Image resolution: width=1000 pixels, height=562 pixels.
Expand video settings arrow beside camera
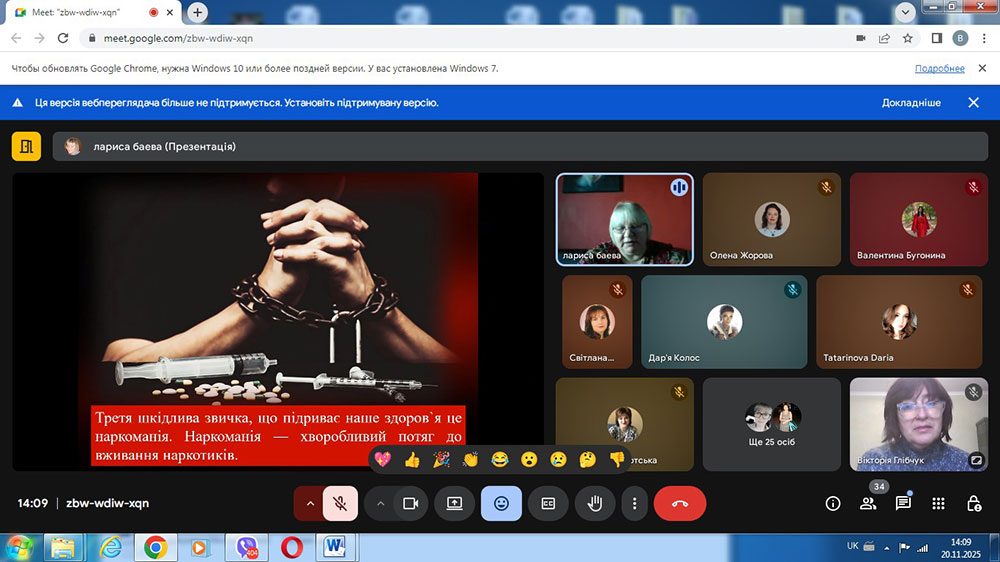click(x=380, y=504)
